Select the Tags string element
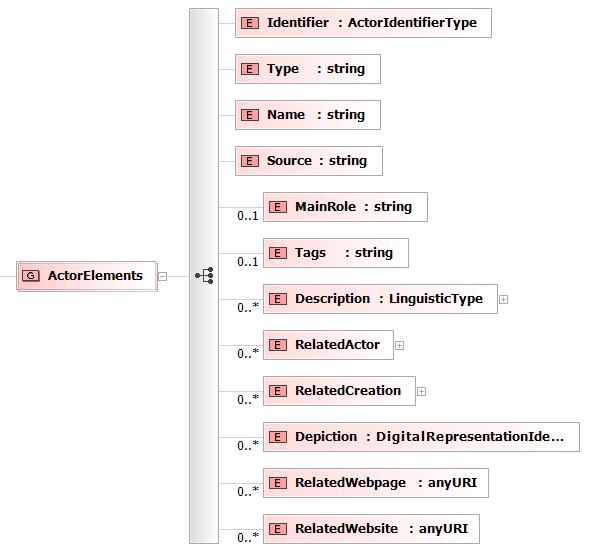596x552 pixels. click(x=336, y=253)
